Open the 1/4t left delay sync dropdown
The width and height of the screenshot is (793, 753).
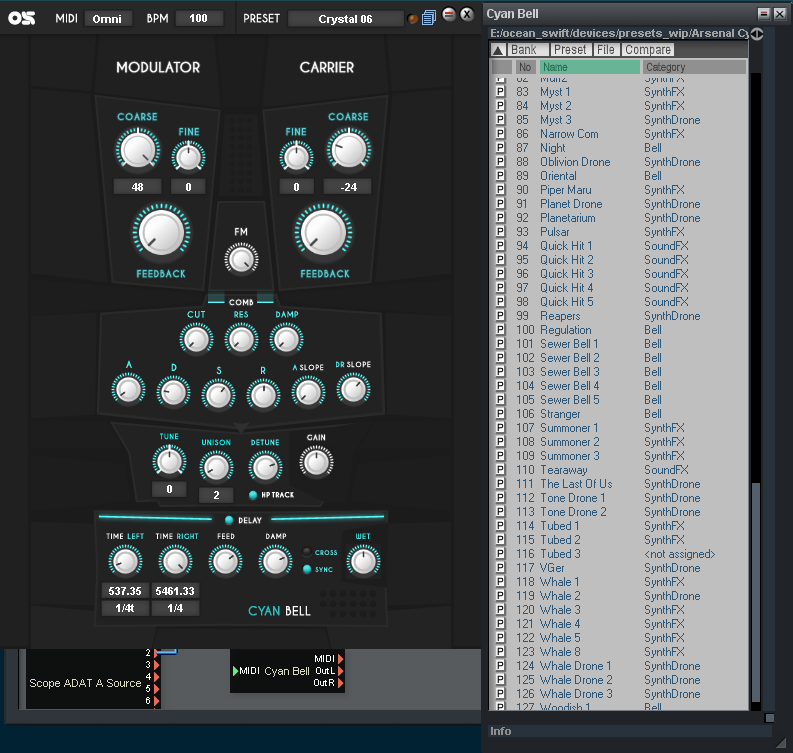(x=125, y=608)
